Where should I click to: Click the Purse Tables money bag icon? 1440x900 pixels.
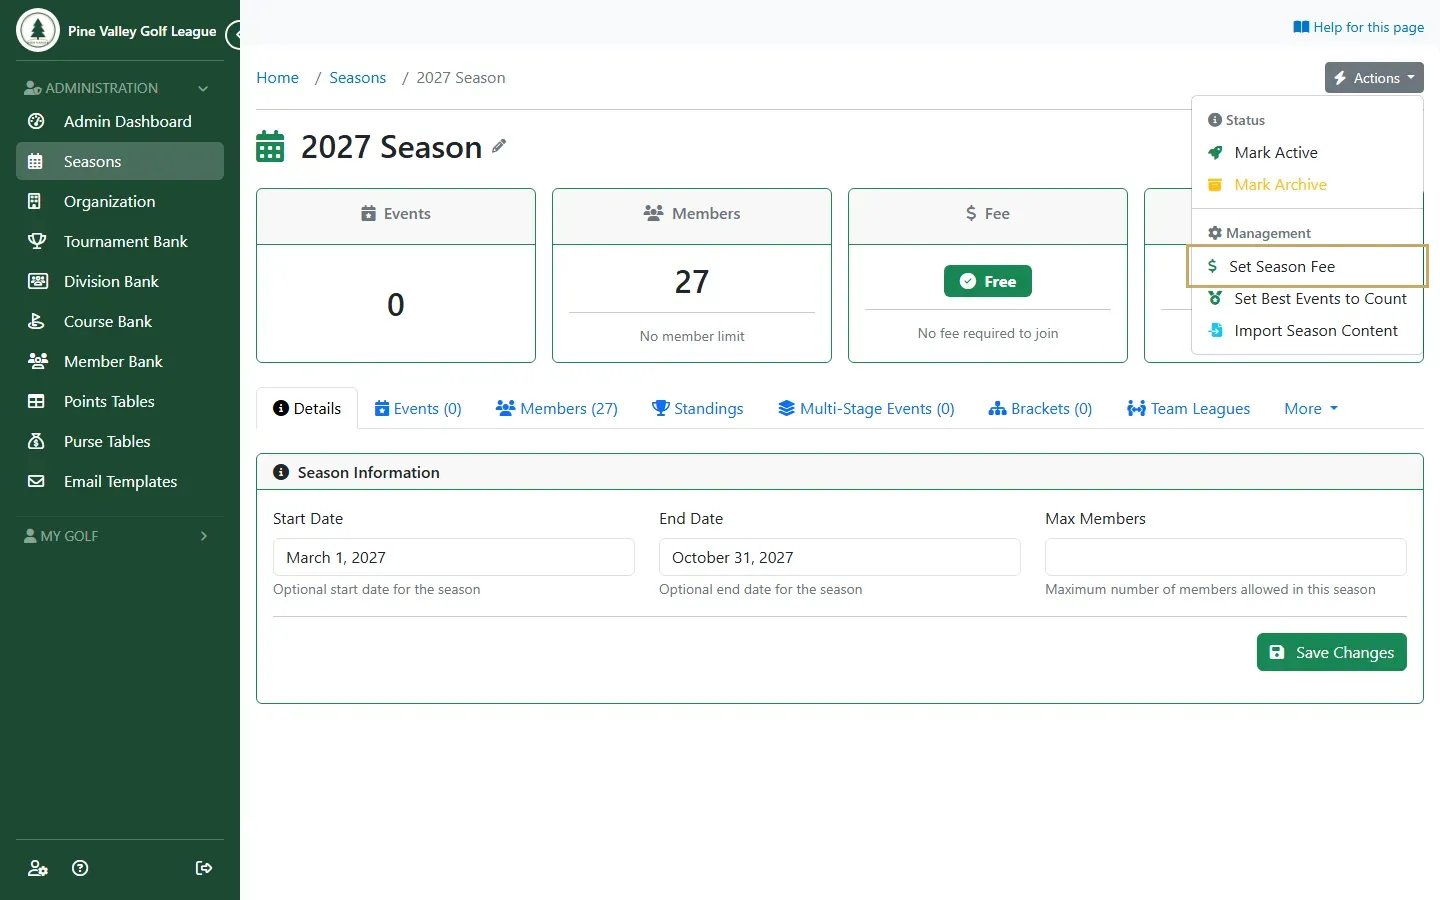coord(36,441)
